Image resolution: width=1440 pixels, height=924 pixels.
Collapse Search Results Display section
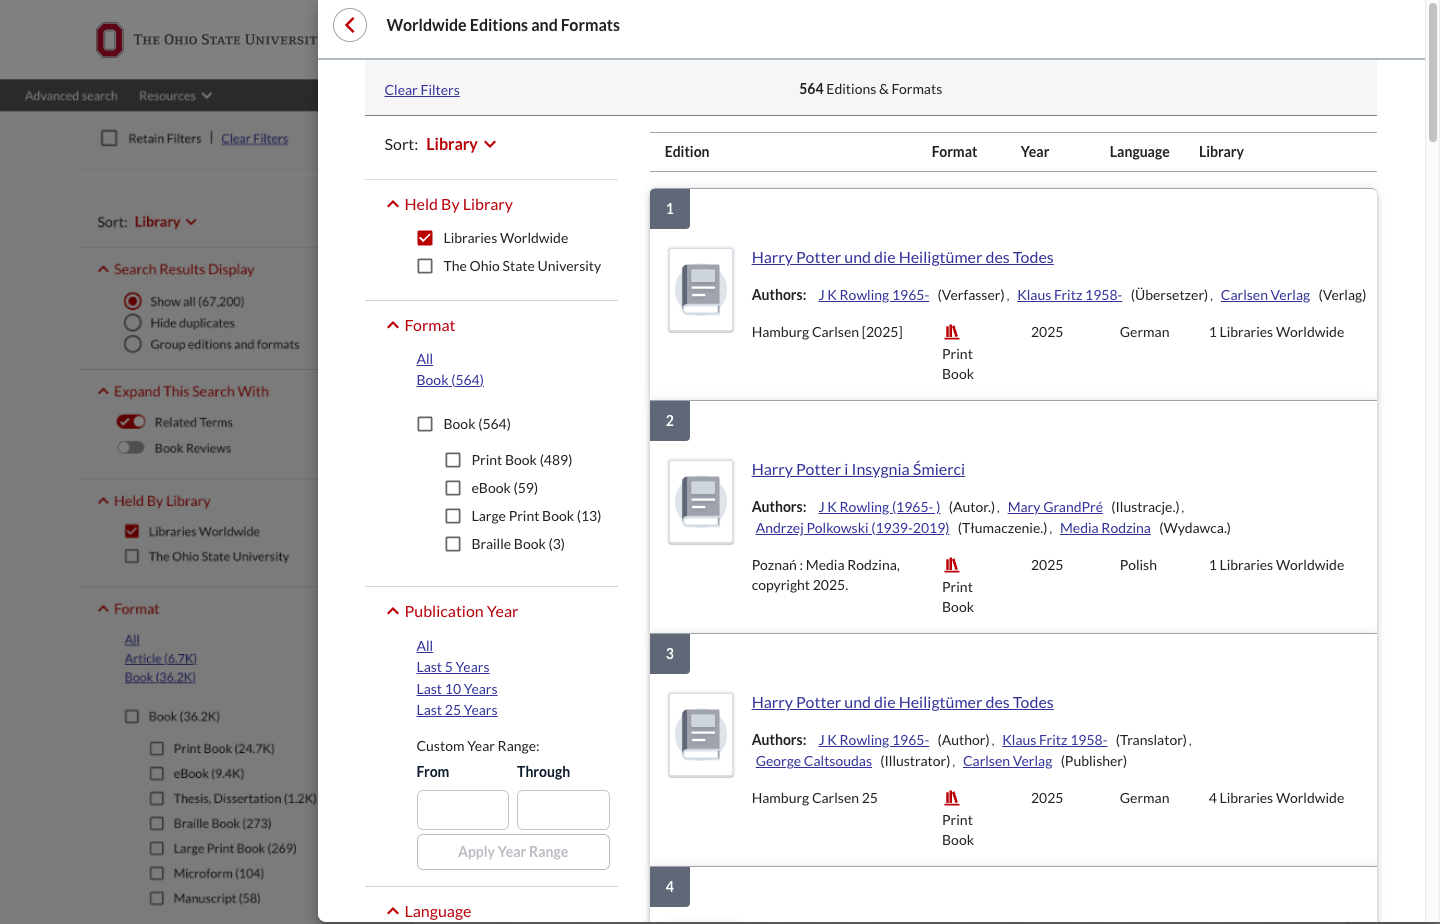click(176, 269)
